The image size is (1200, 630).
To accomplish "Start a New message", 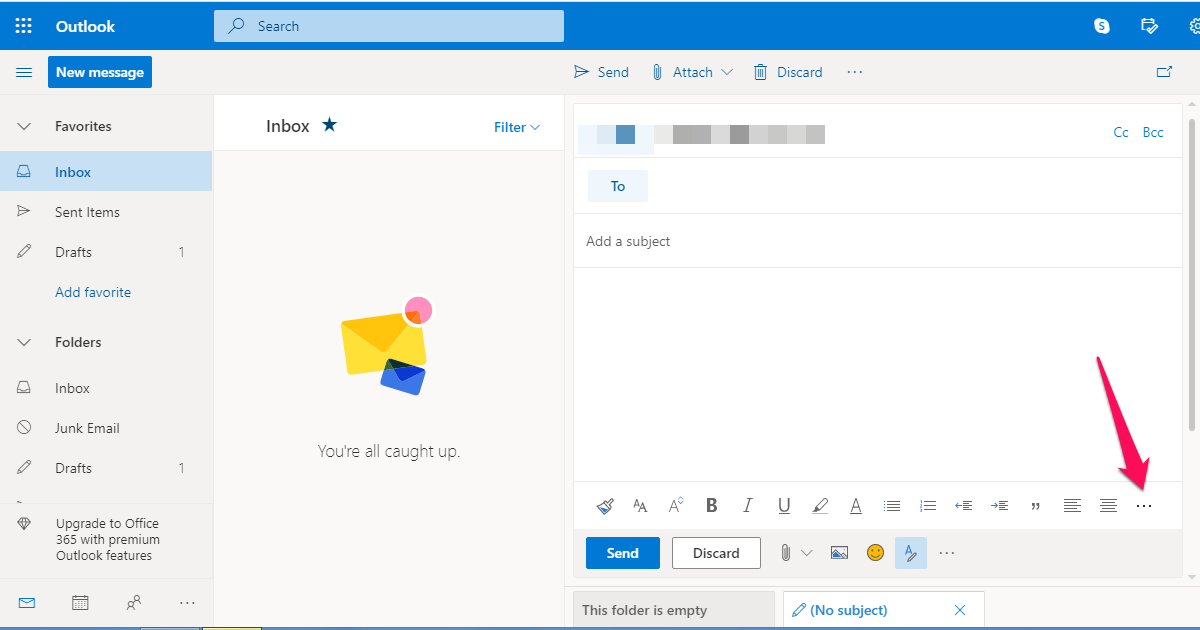I will [x=100, y=72].
